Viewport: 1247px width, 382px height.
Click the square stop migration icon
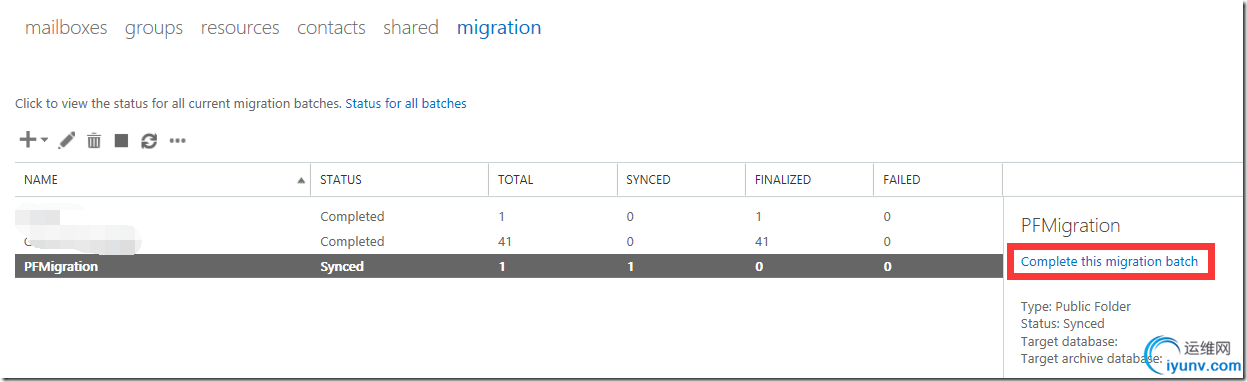pos(121,141)
